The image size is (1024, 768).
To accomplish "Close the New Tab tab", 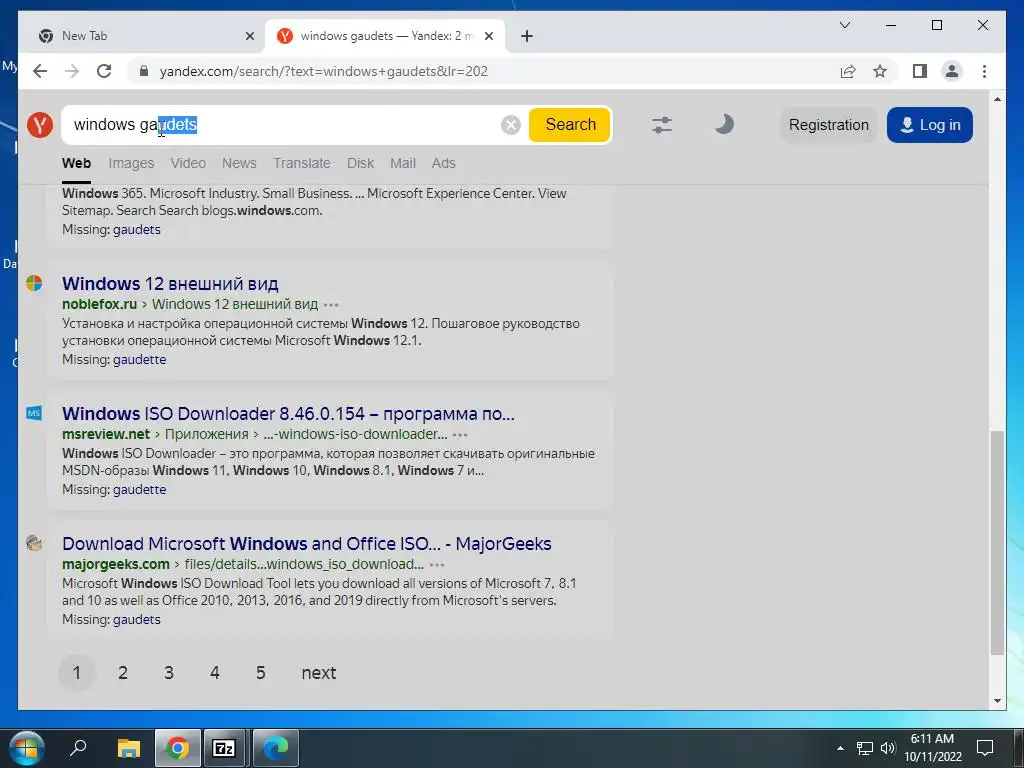I will (x=249, y=36).
